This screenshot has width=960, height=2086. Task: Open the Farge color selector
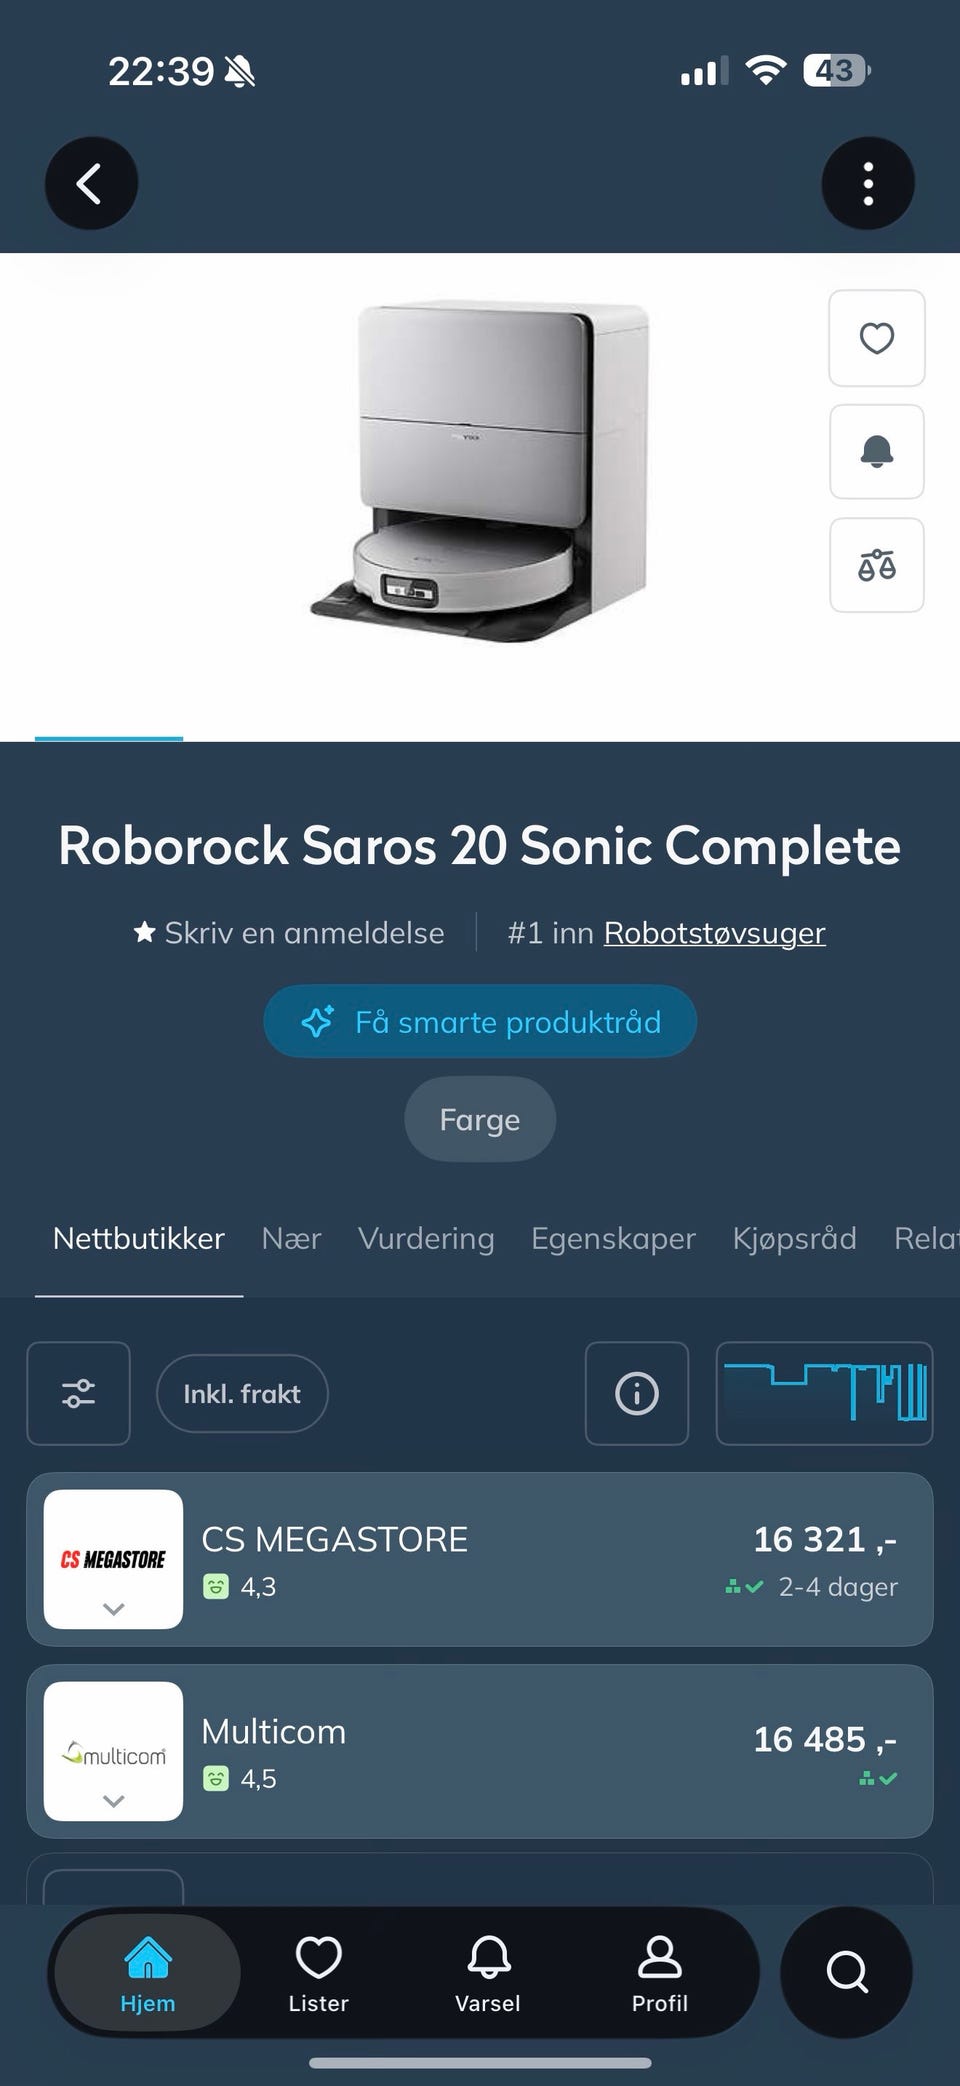tap(480, 1119)
